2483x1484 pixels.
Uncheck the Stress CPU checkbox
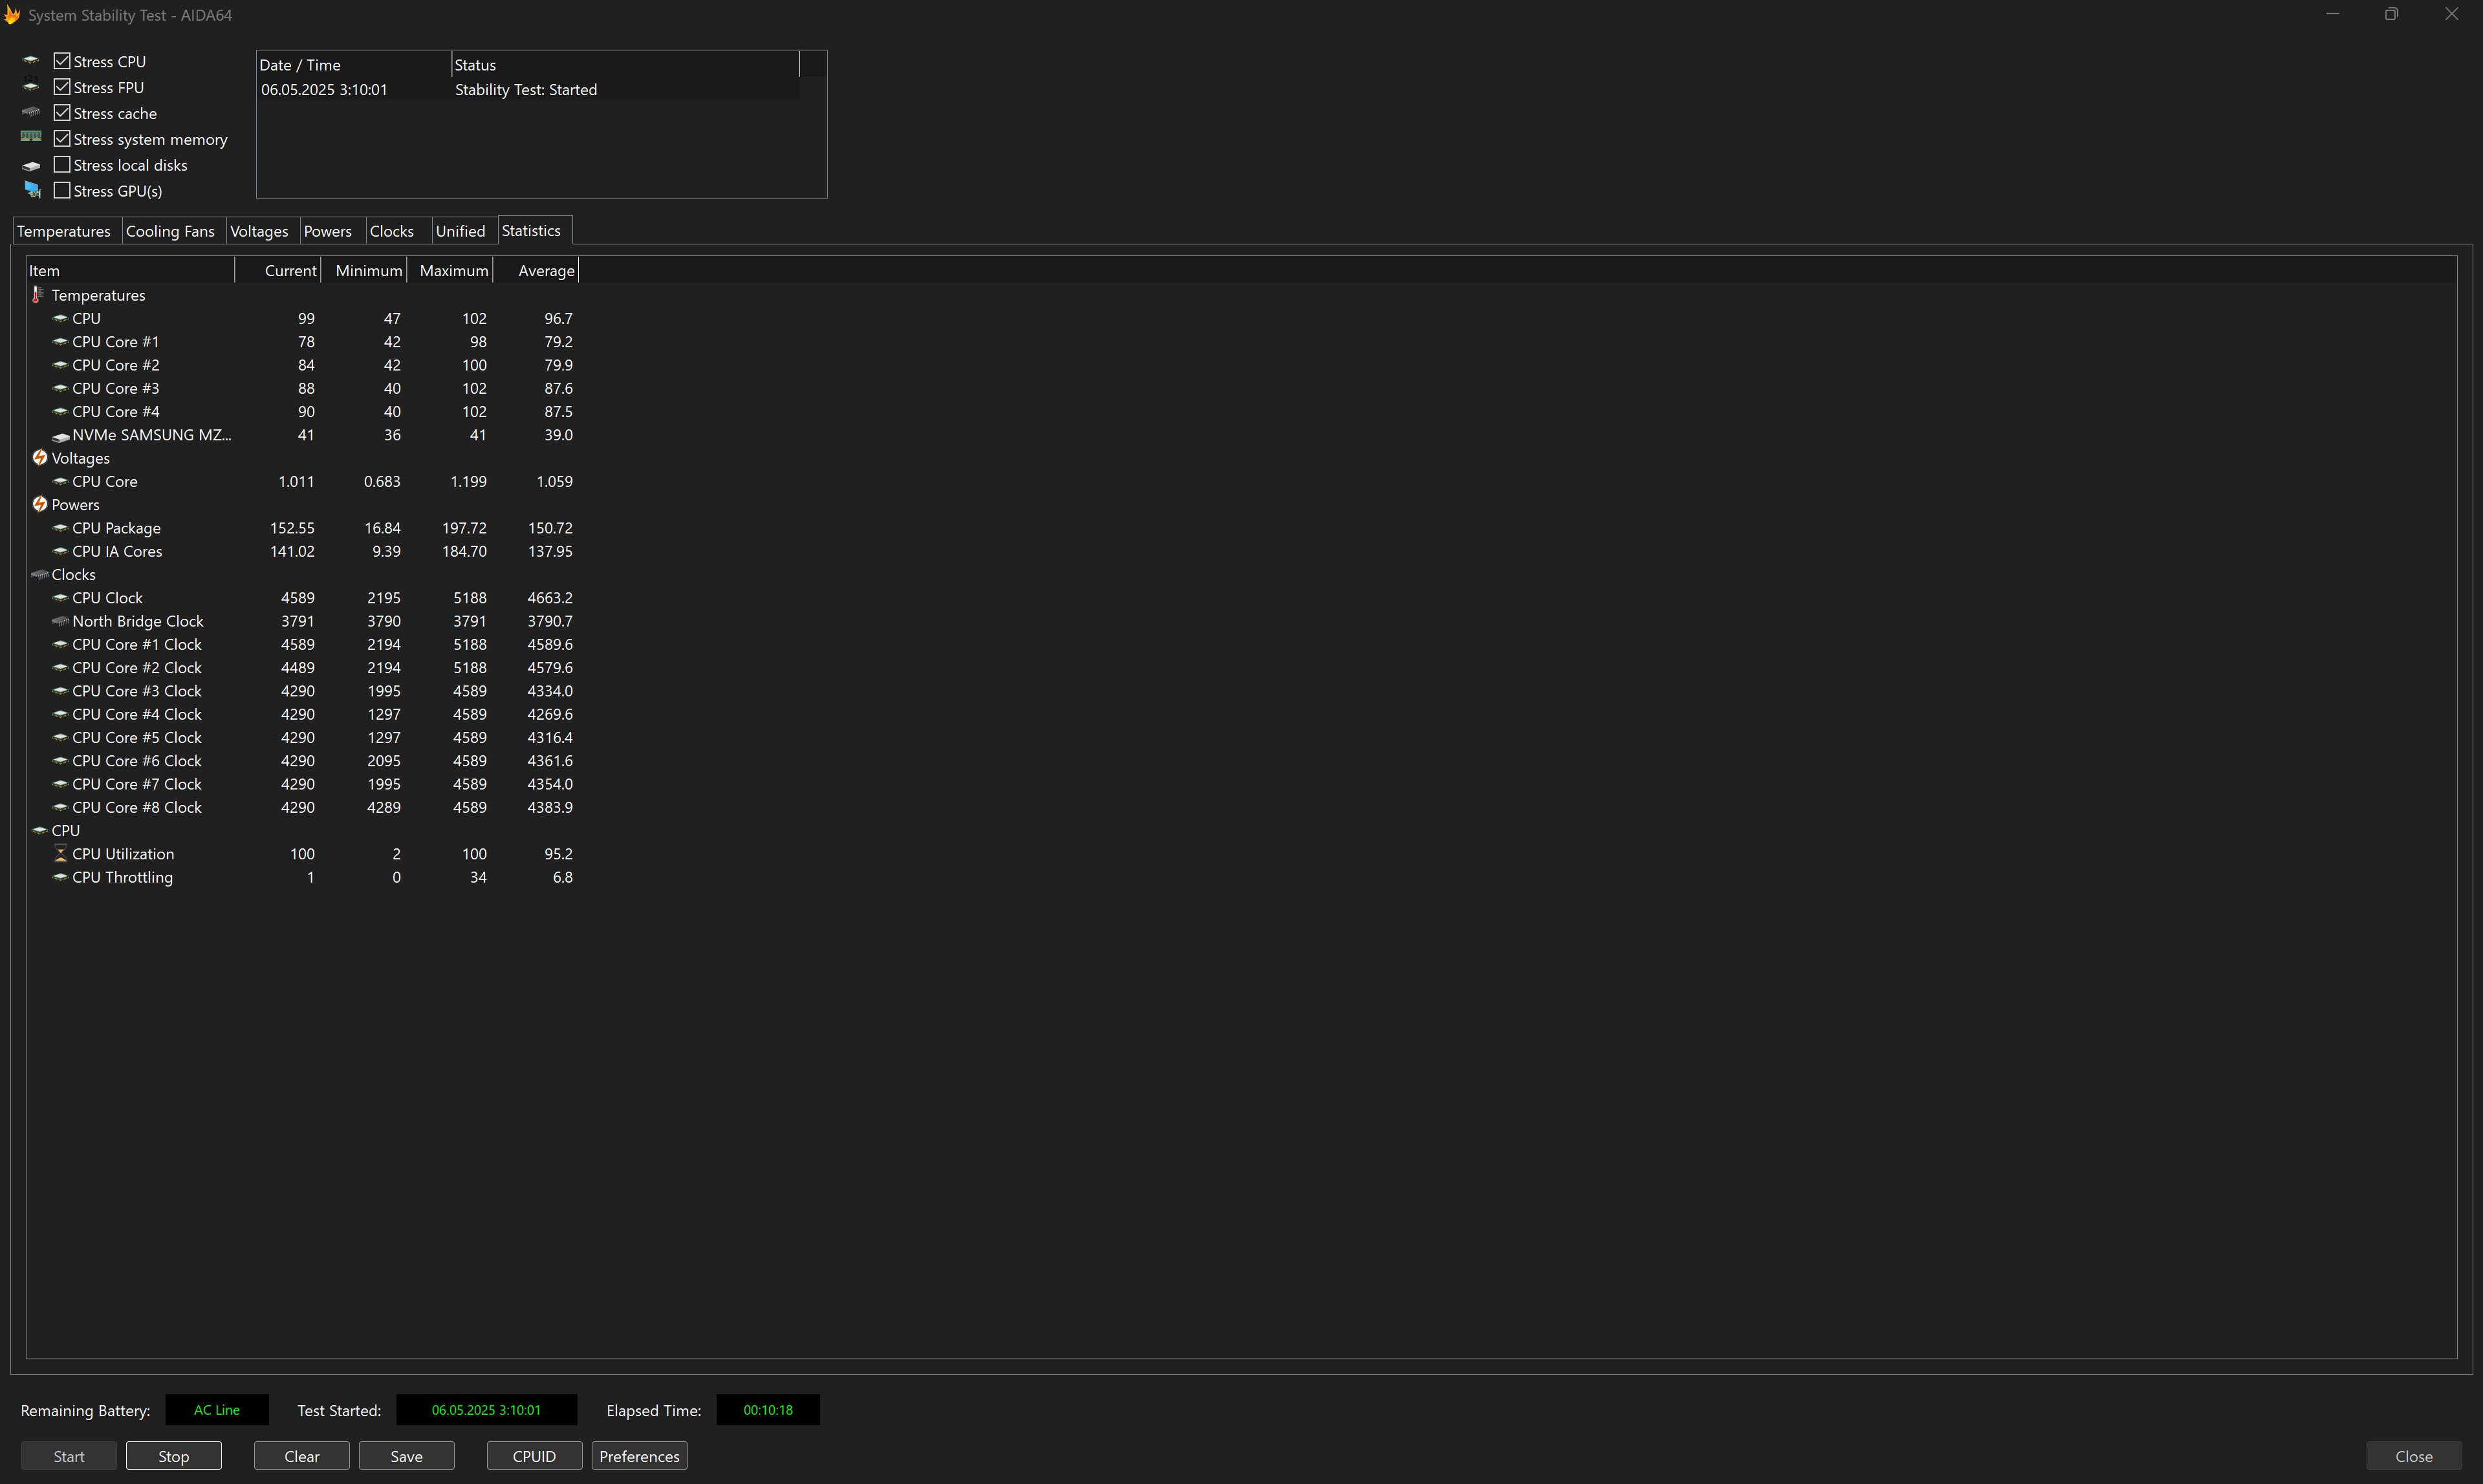tap(62, 61)
